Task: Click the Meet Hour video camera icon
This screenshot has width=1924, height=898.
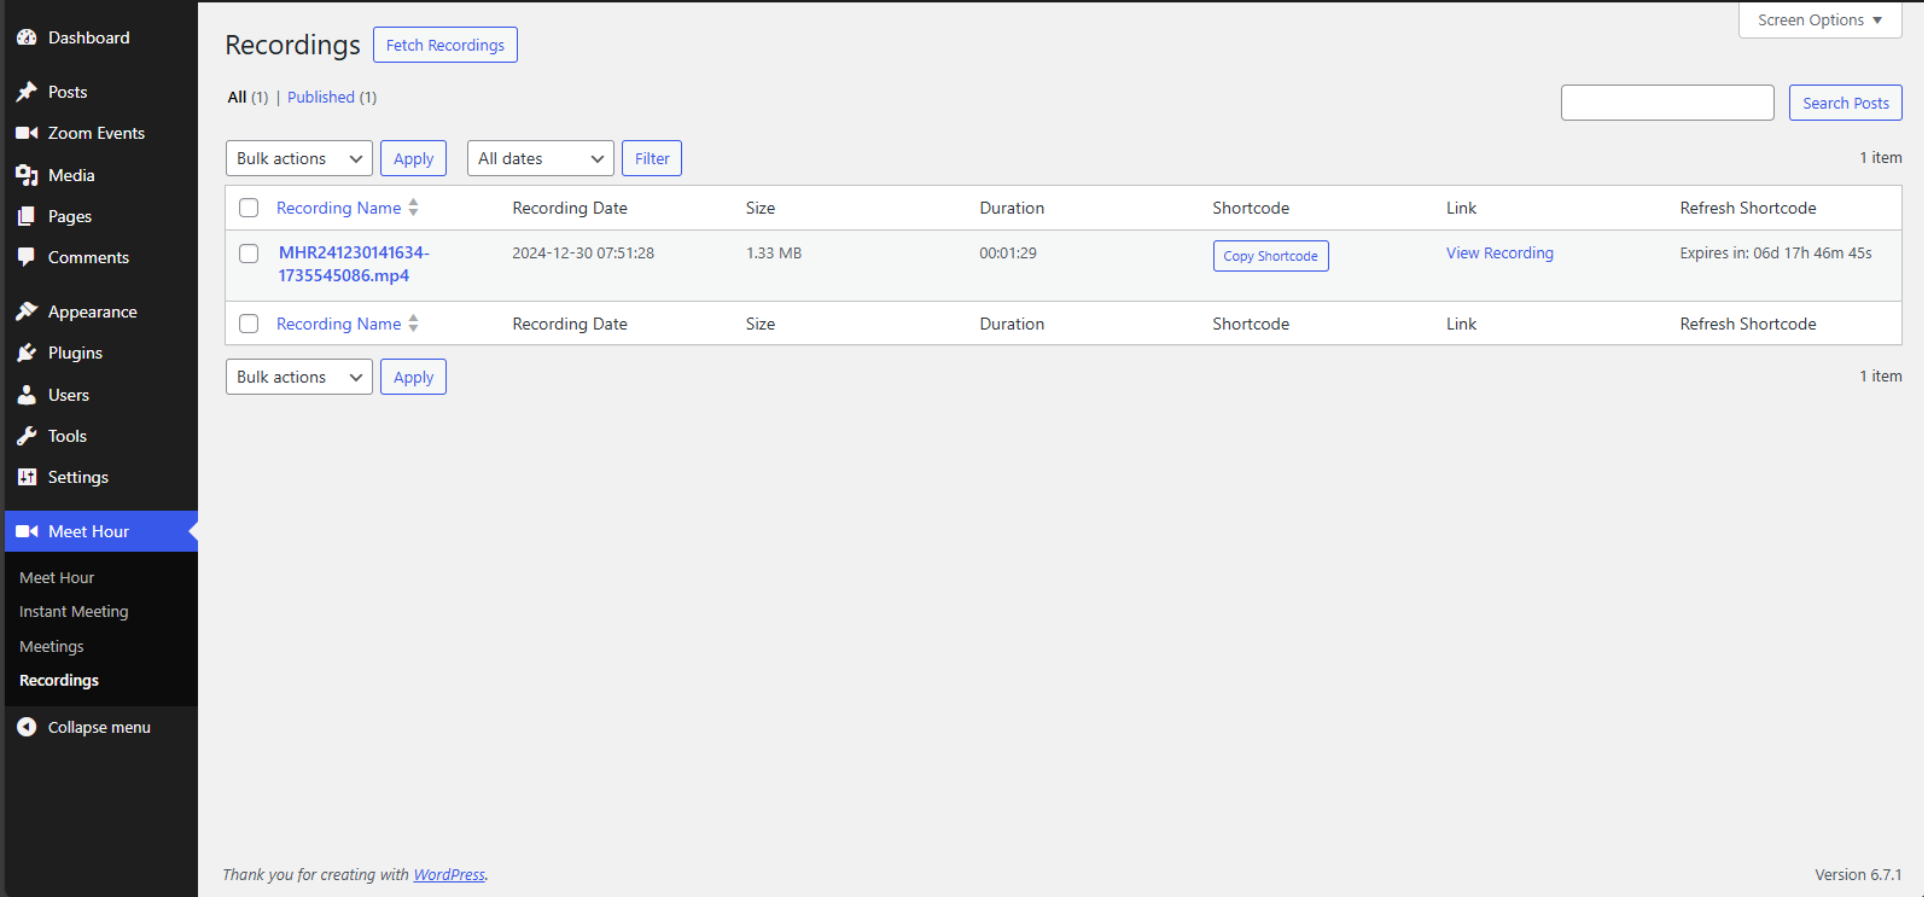Action: [27, 531]
